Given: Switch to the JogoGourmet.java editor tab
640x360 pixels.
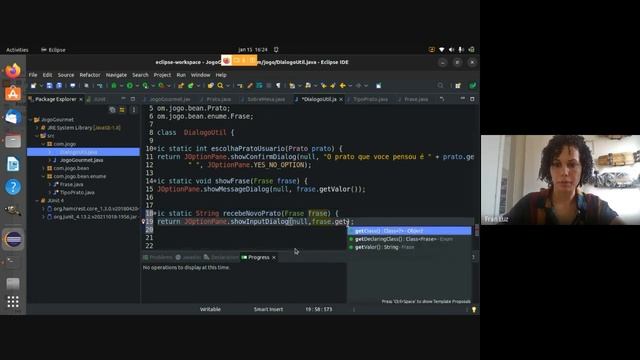Looking at the screenshot, I should (167, 99).
